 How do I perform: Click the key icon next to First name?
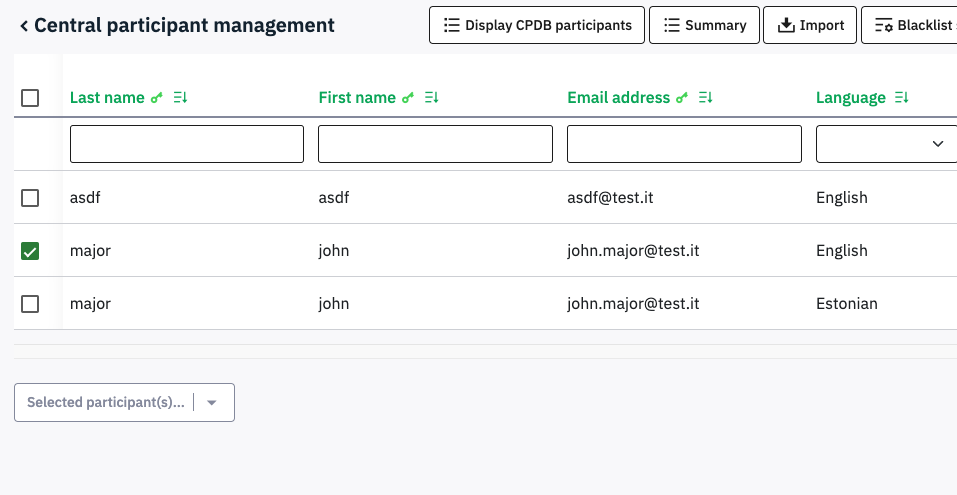[x=407, y=98]
